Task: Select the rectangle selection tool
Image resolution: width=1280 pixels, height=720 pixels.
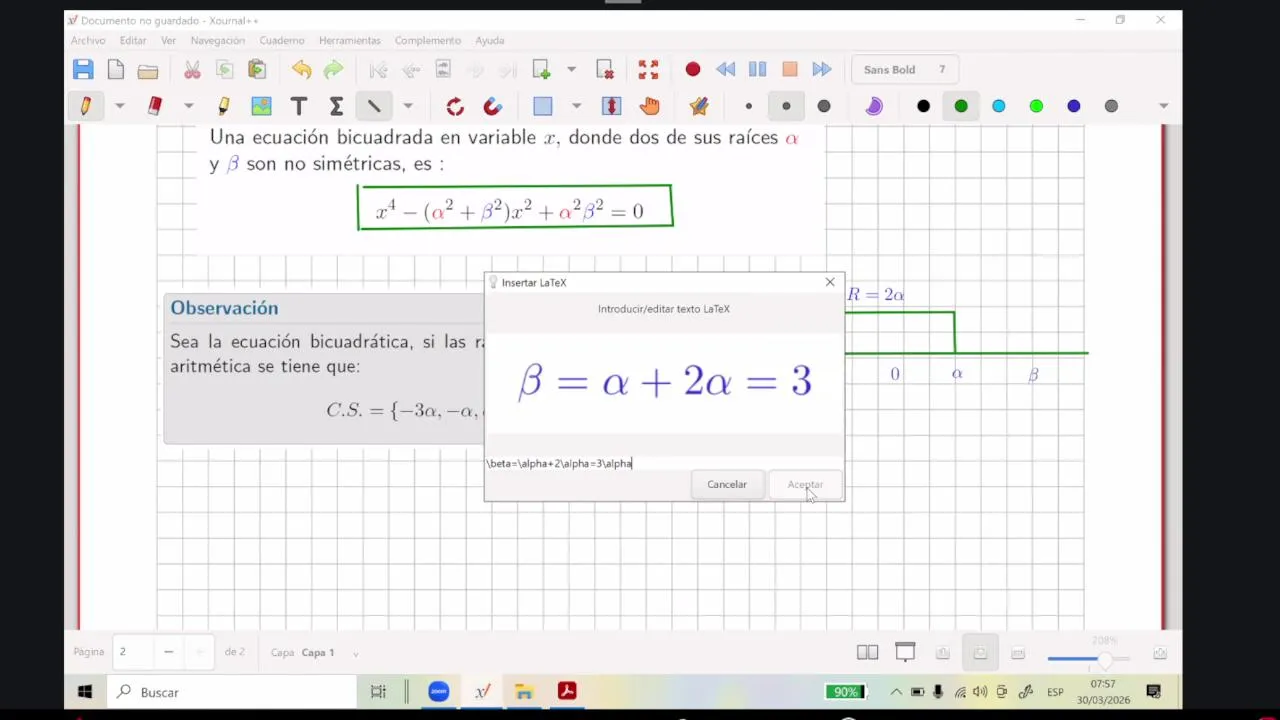Action: [x=543, y=106]
